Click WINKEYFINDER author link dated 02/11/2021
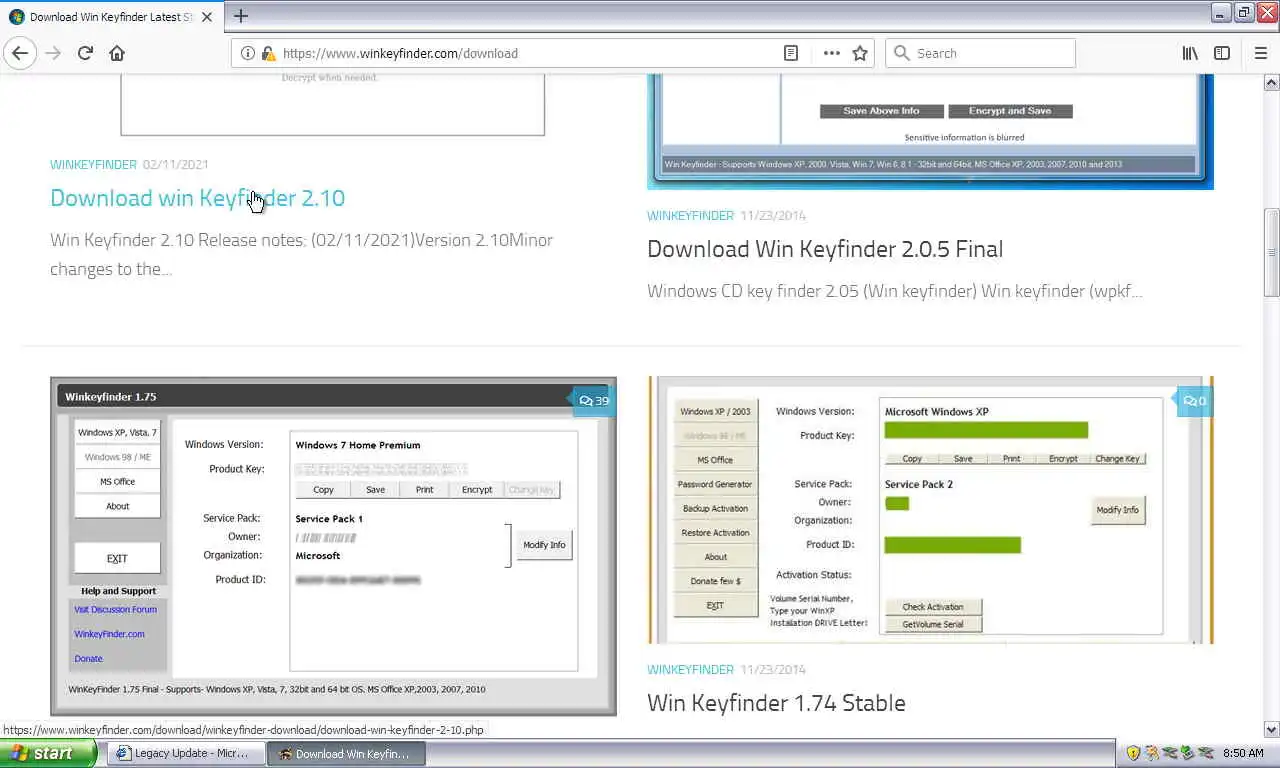The image size is (1280, 768). 93,164
